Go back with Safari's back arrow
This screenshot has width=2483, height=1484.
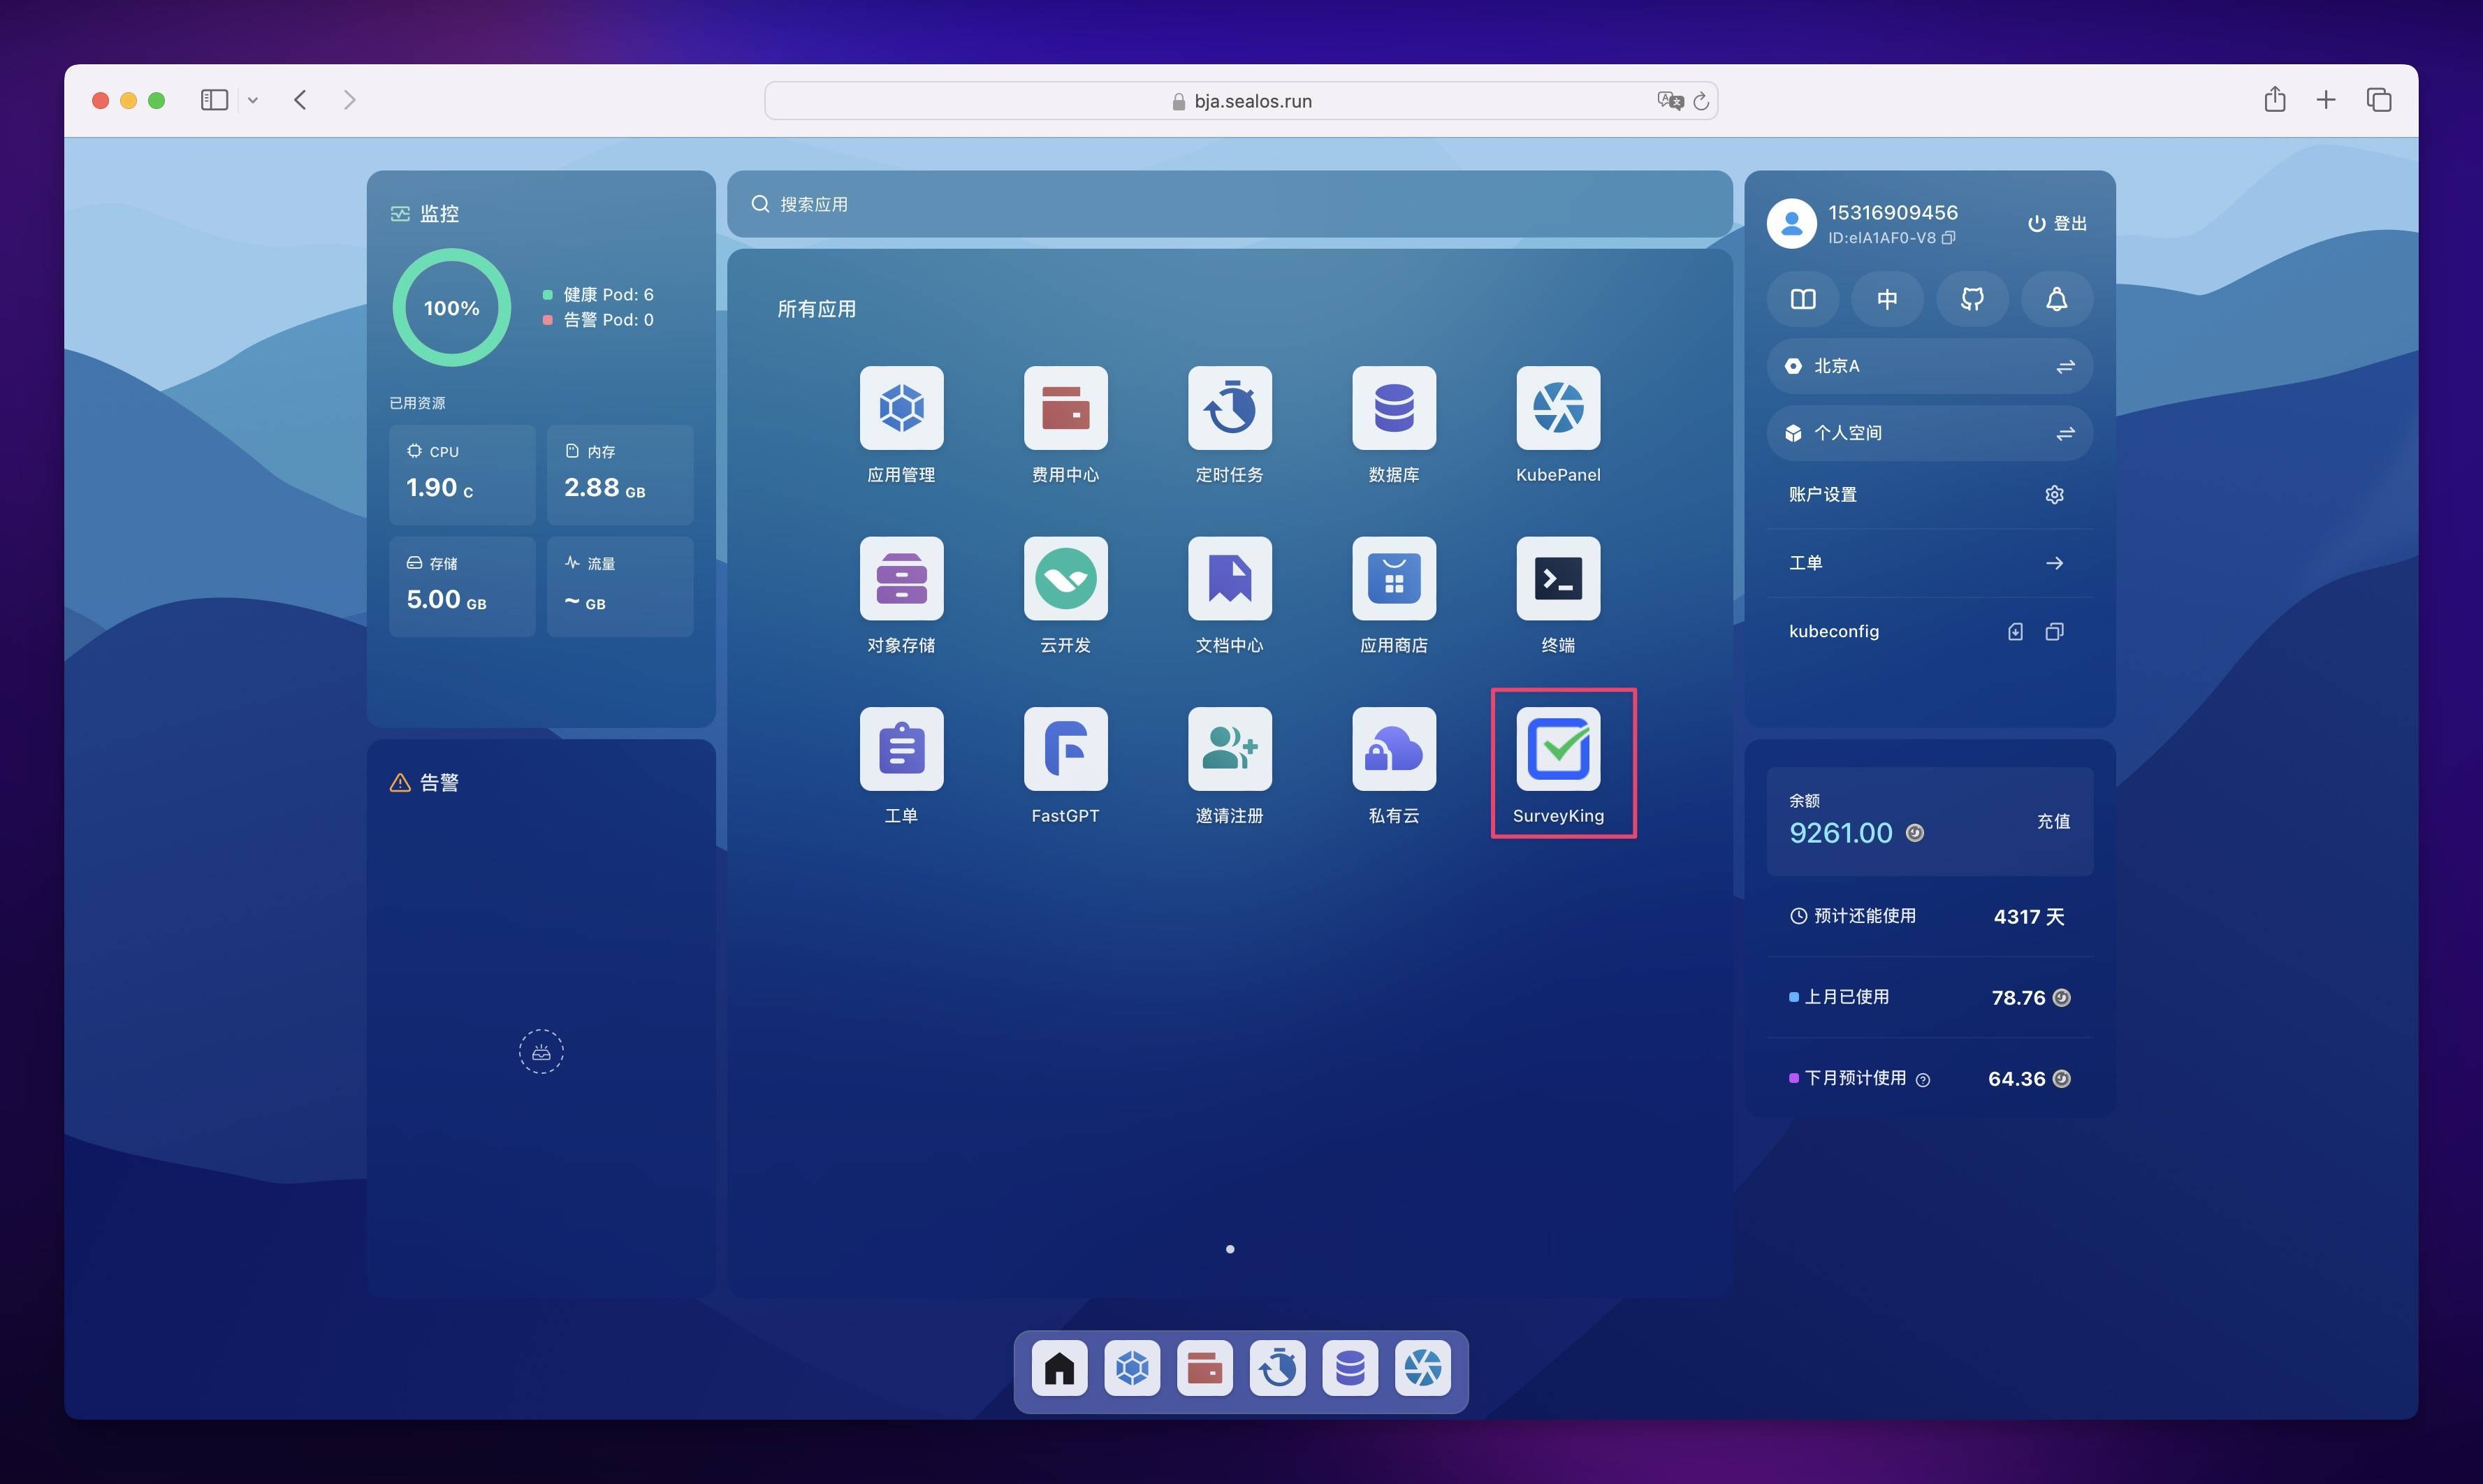(x=300, y=100)
